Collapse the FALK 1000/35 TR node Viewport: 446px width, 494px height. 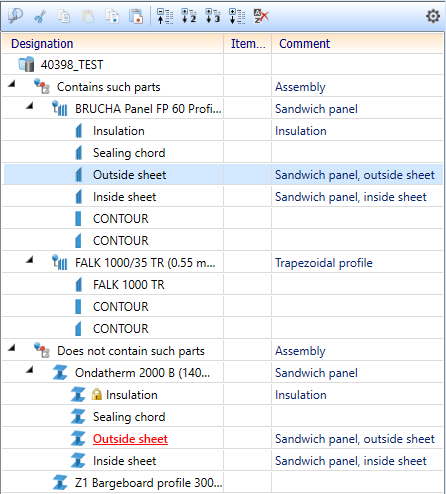(x=30, y=260)
